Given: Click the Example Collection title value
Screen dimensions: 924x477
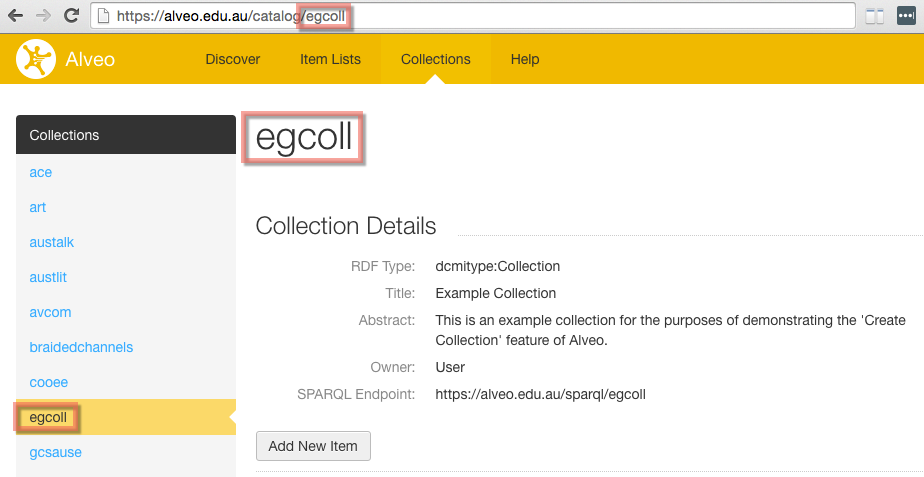Looking at the screenshot, I should click(x=496, y=293).
